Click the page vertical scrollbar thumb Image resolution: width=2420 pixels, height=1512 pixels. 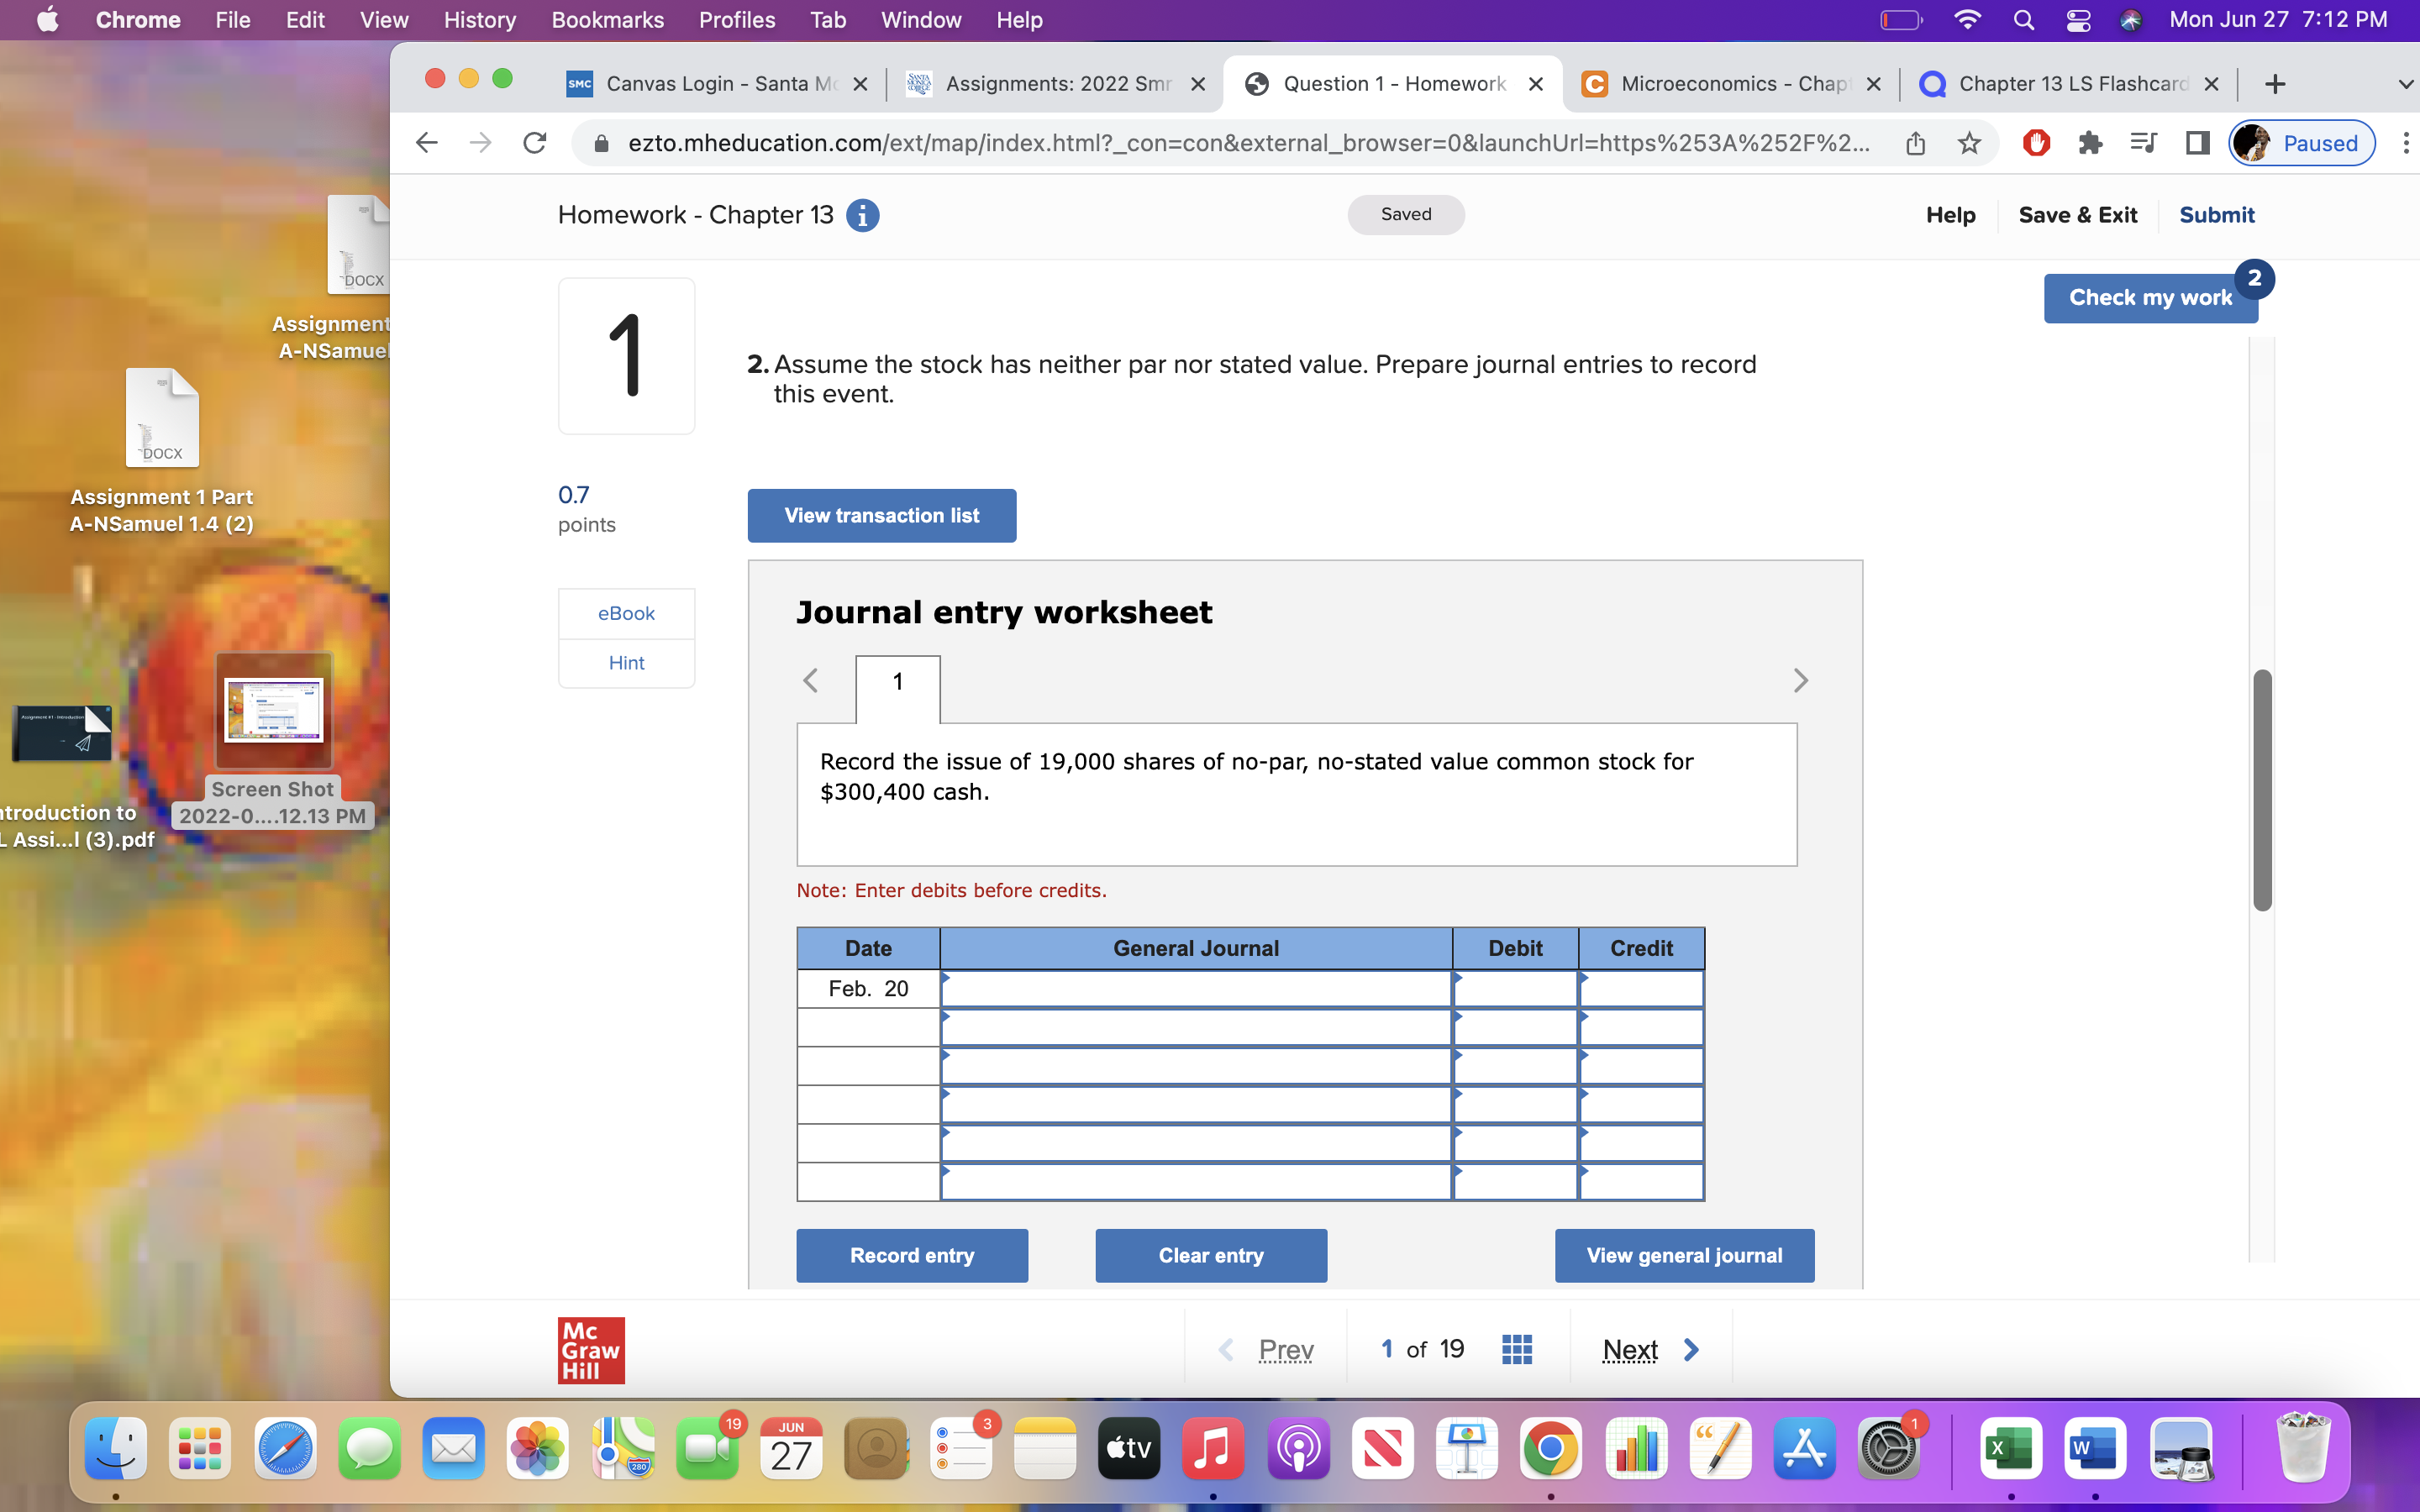point(2262,790)
